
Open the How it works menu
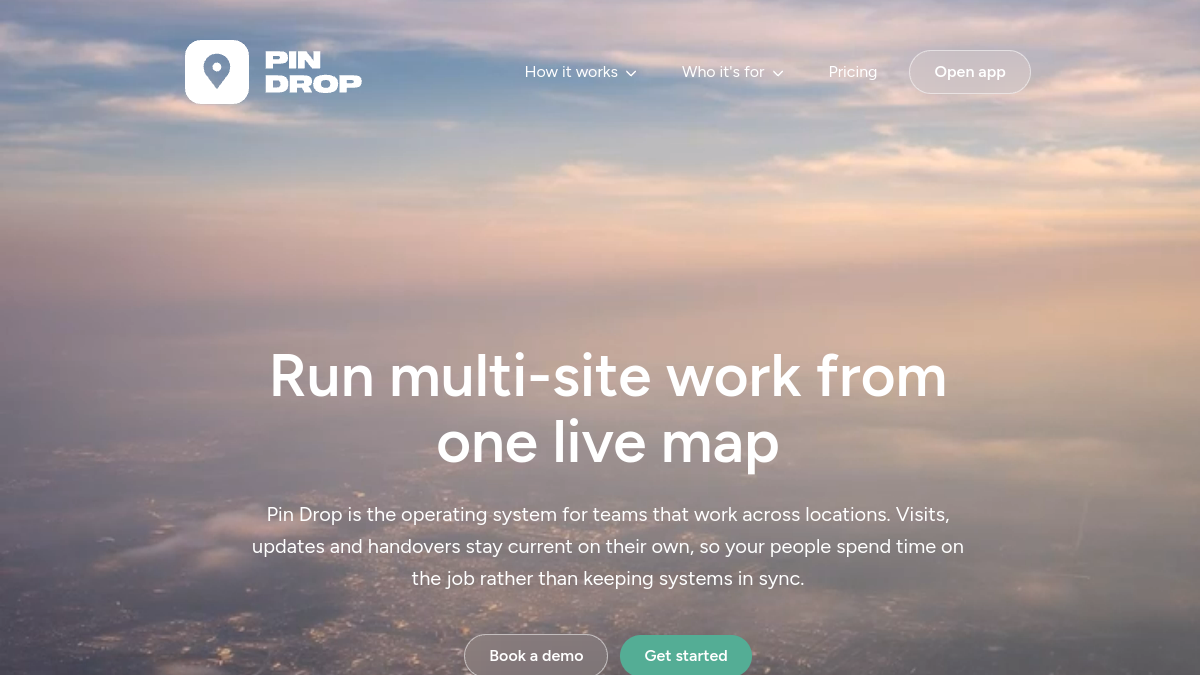click(x=580, y=72)
